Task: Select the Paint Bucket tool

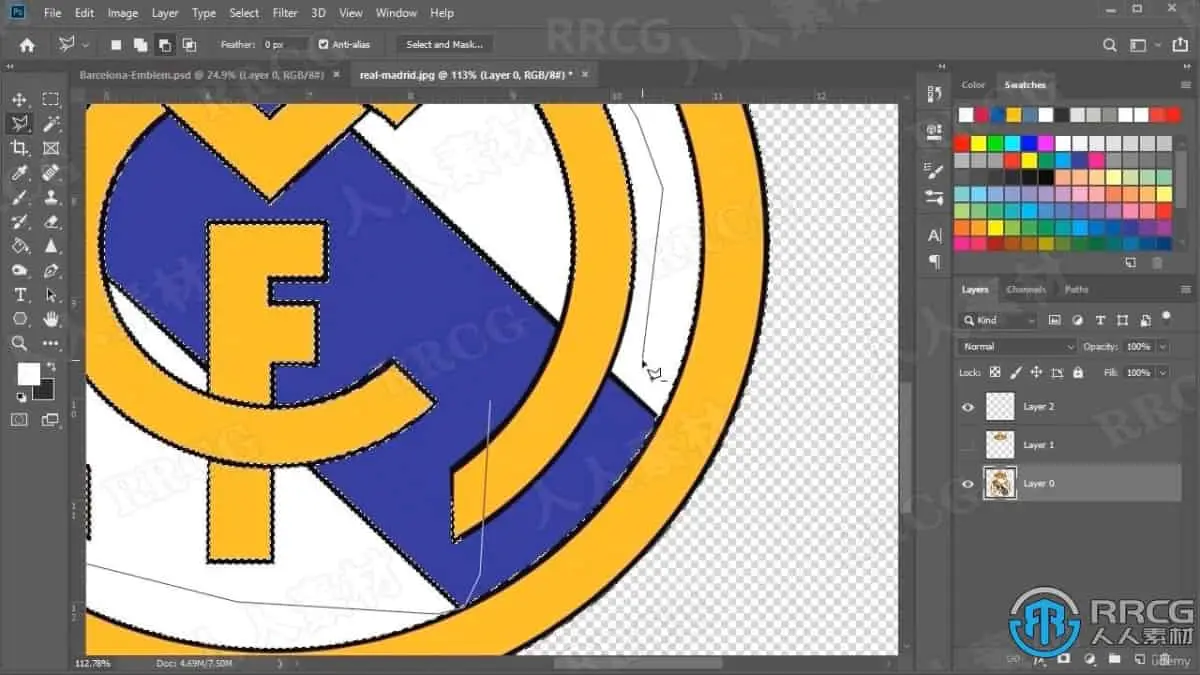Action: (x=19, y=246)
